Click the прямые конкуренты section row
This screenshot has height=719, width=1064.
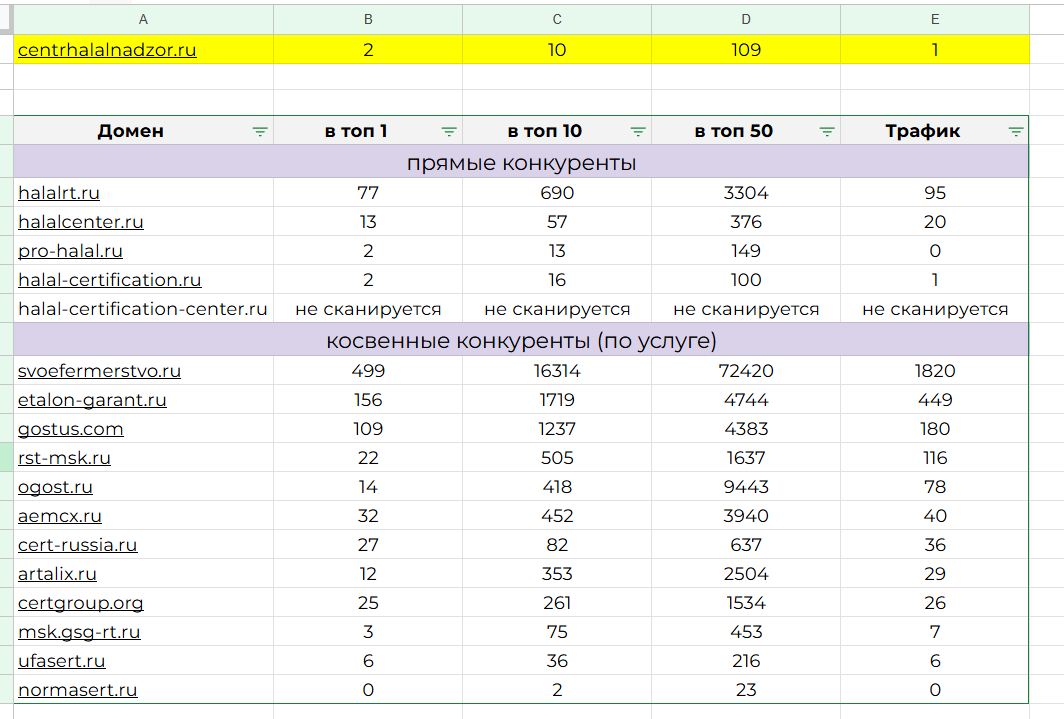point(521,163)
